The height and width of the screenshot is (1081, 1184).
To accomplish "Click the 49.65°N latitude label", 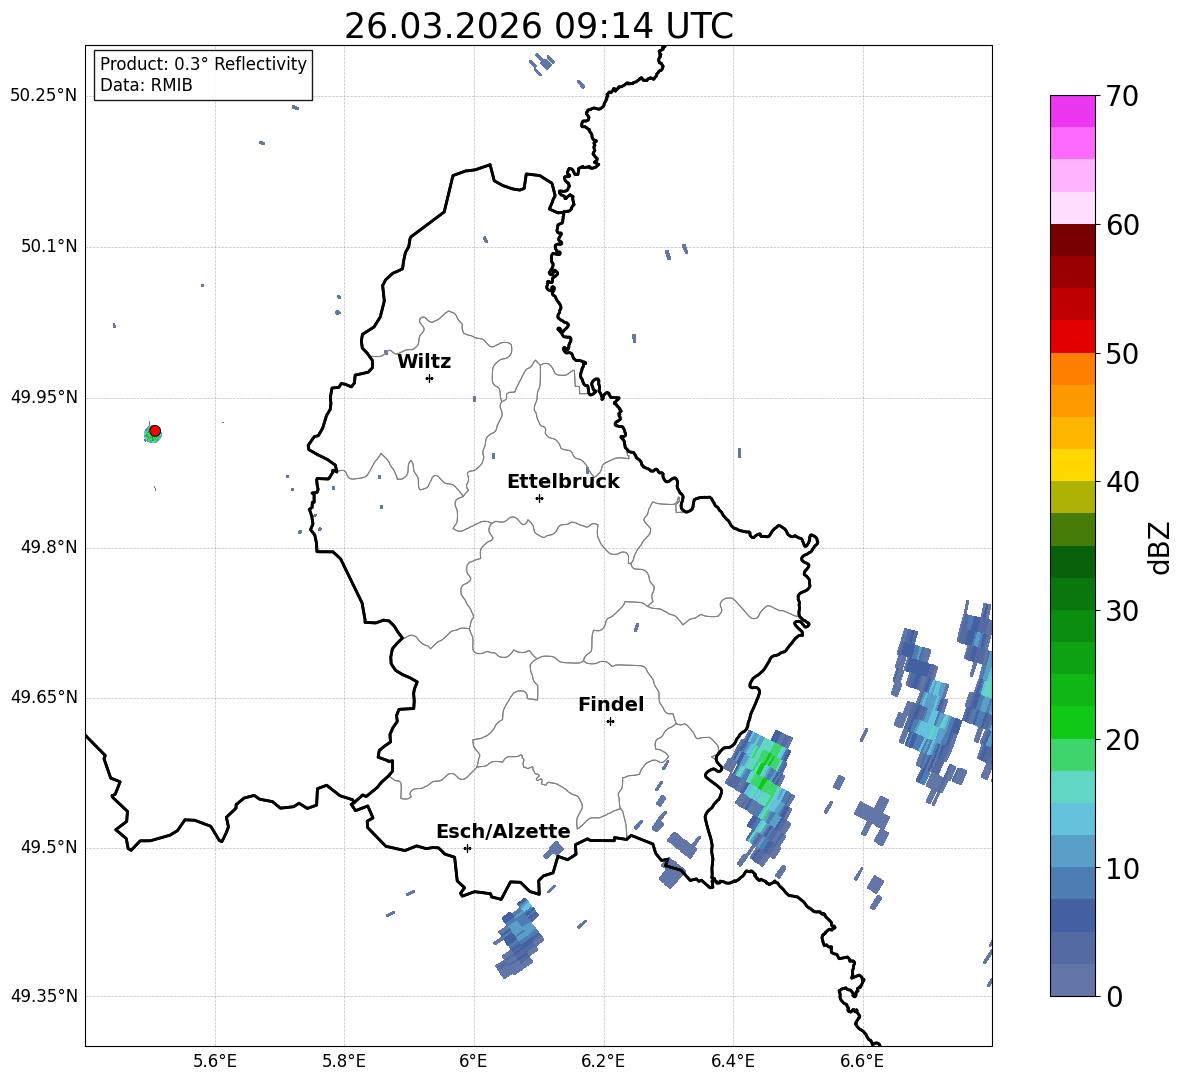I will tap(44, 697).
